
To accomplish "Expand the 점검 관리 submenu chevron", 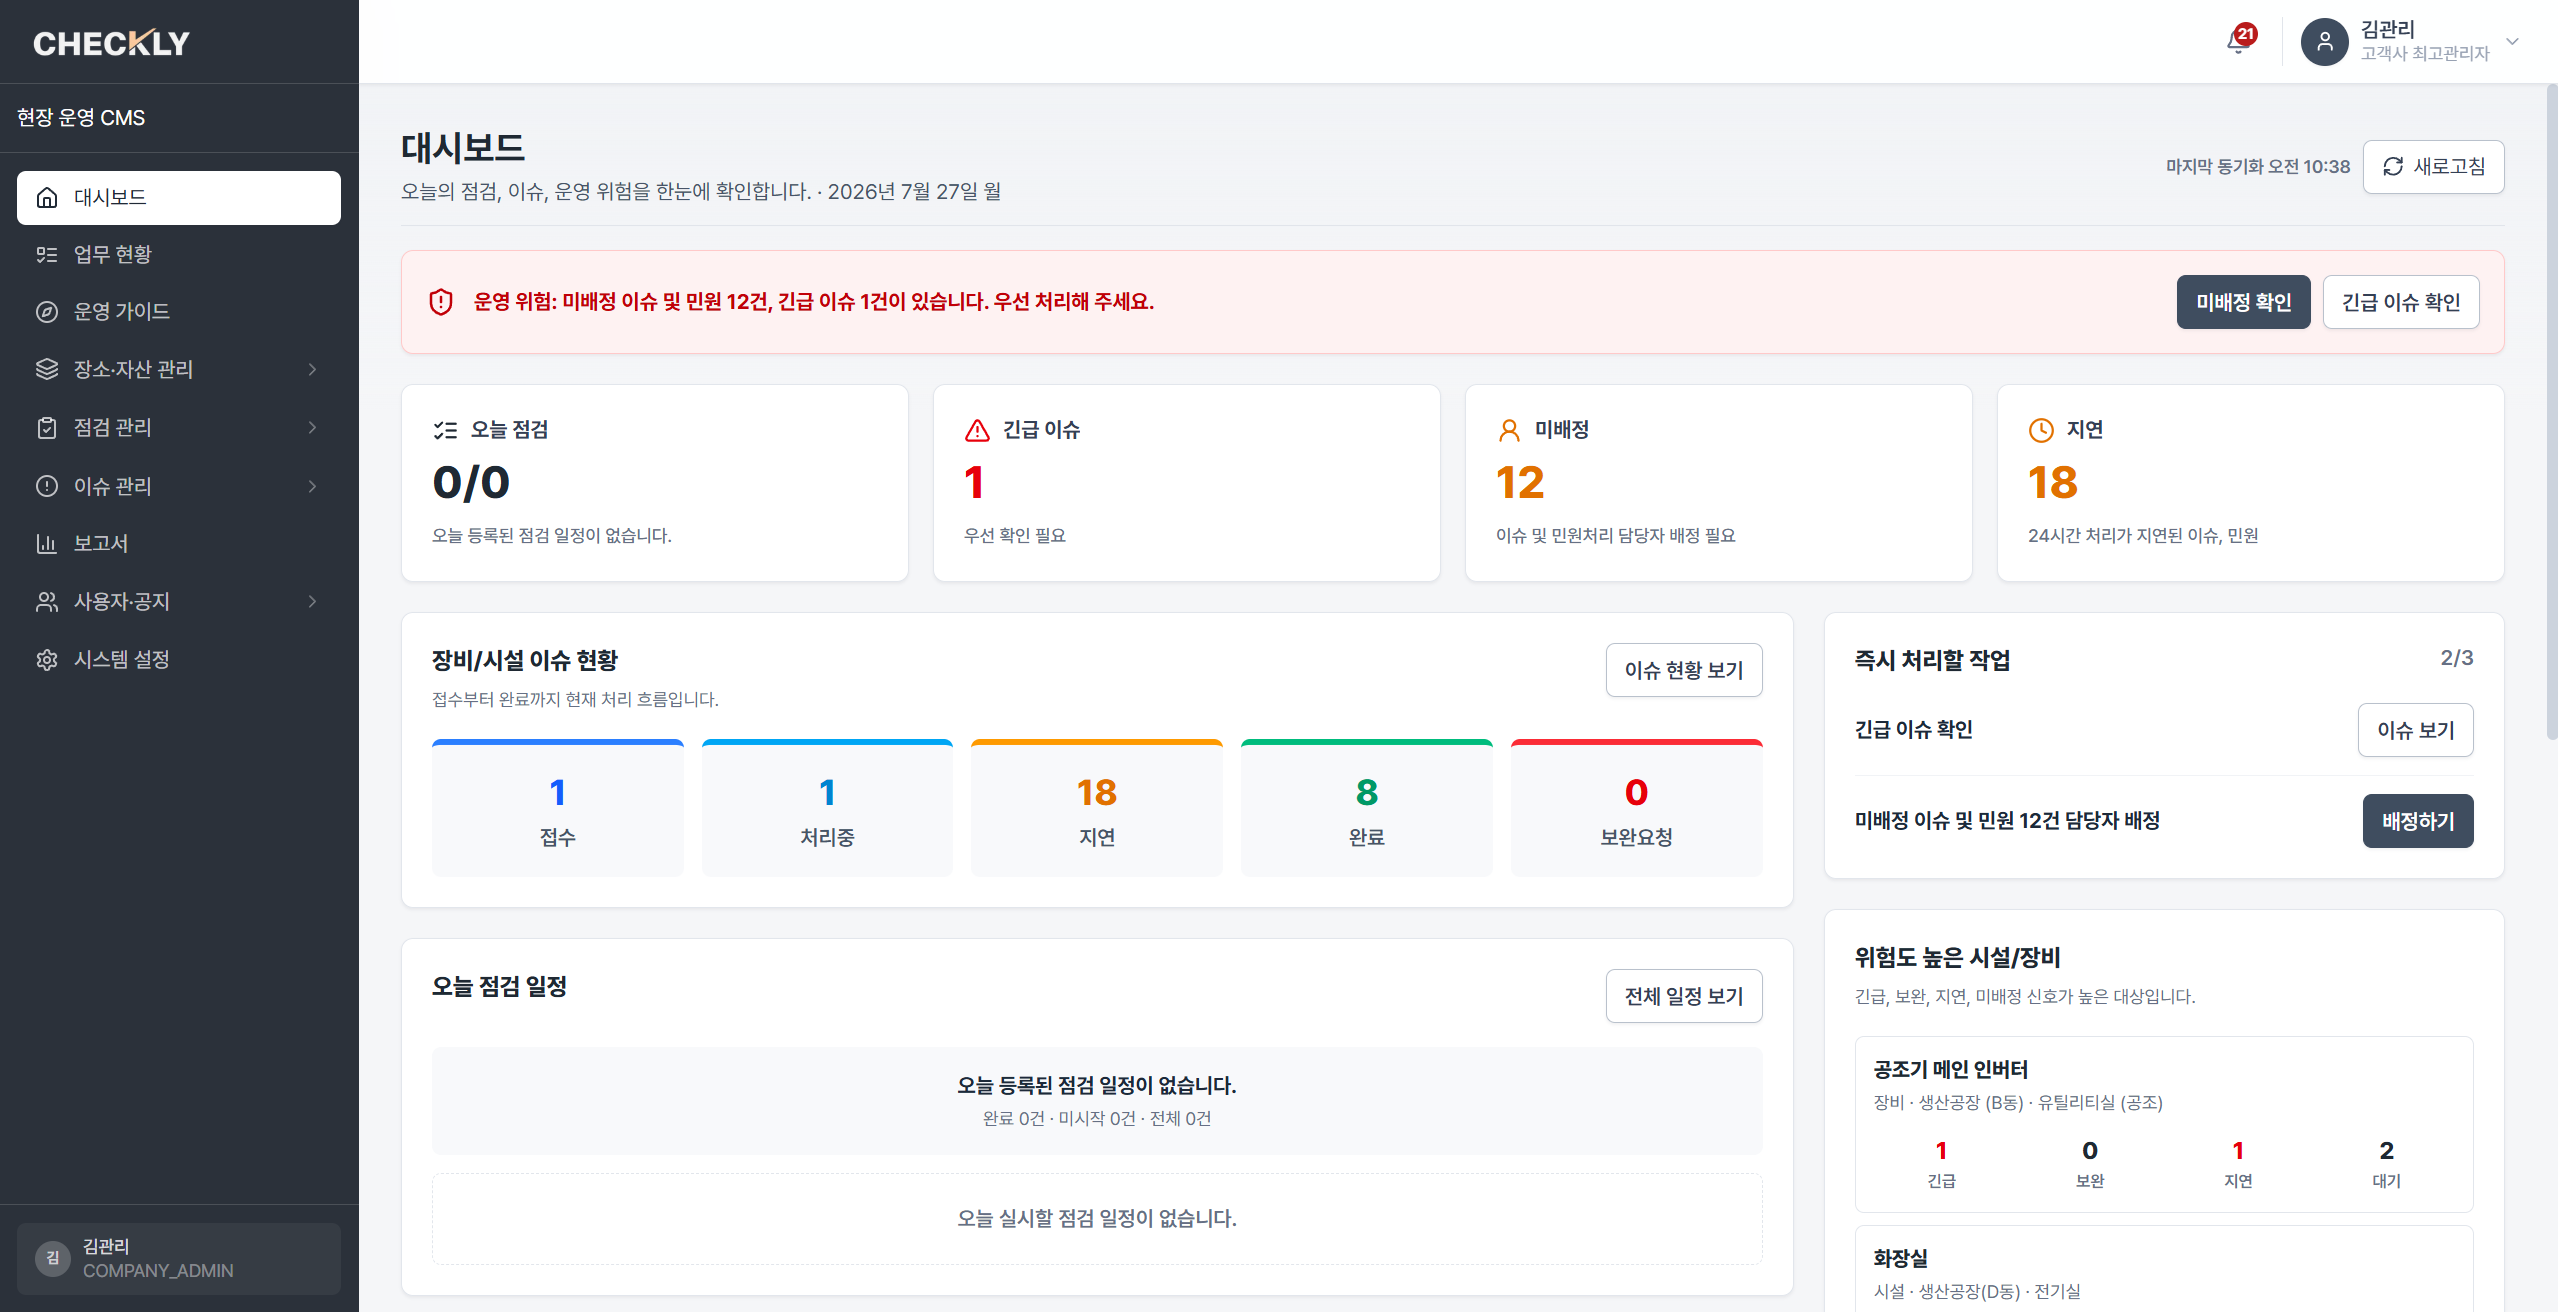I will 313,428.
